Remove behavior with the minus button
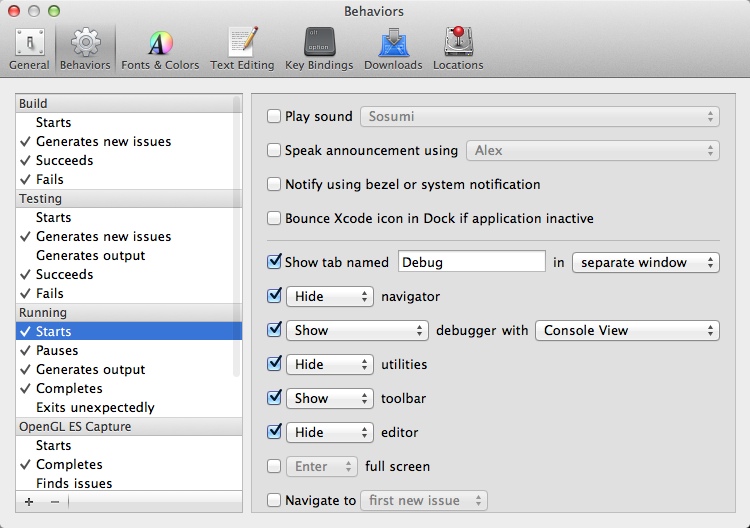Image resolution: width=750 pixels, height=528 pixels. 55,502
